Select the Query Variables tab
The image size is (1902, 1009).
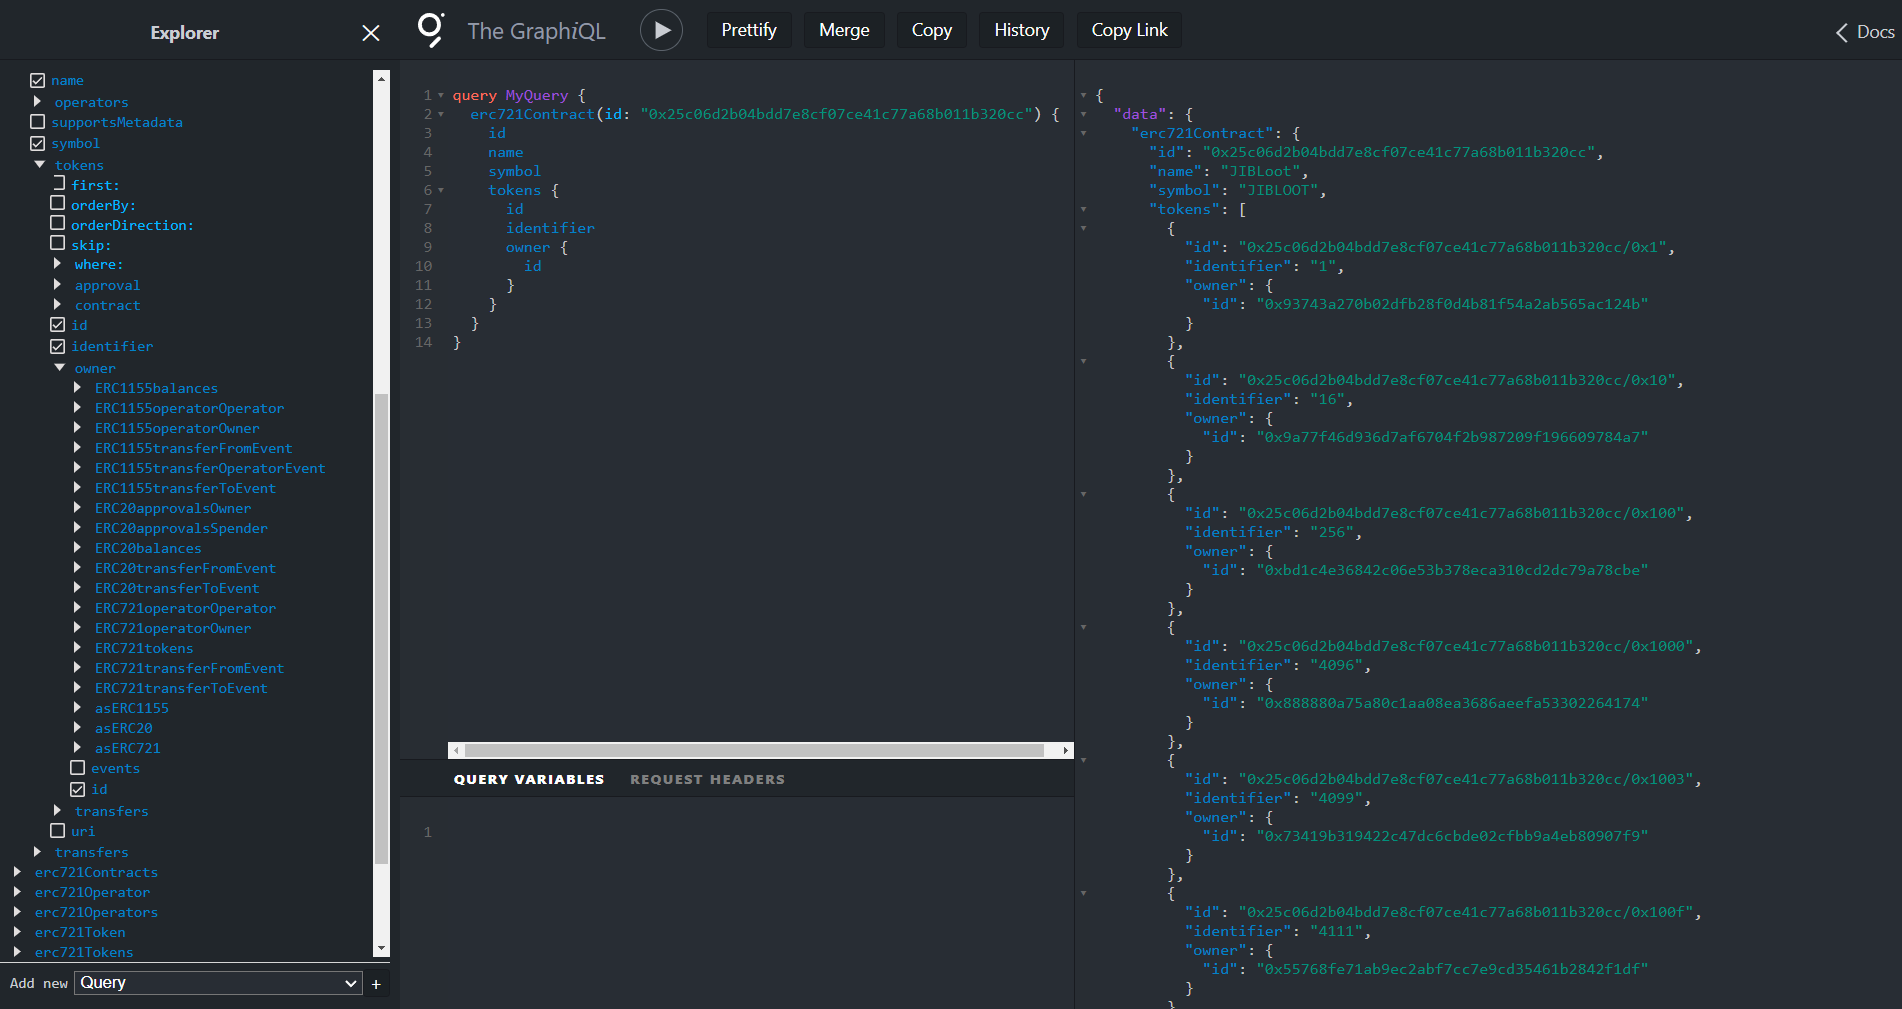(528, 779)
